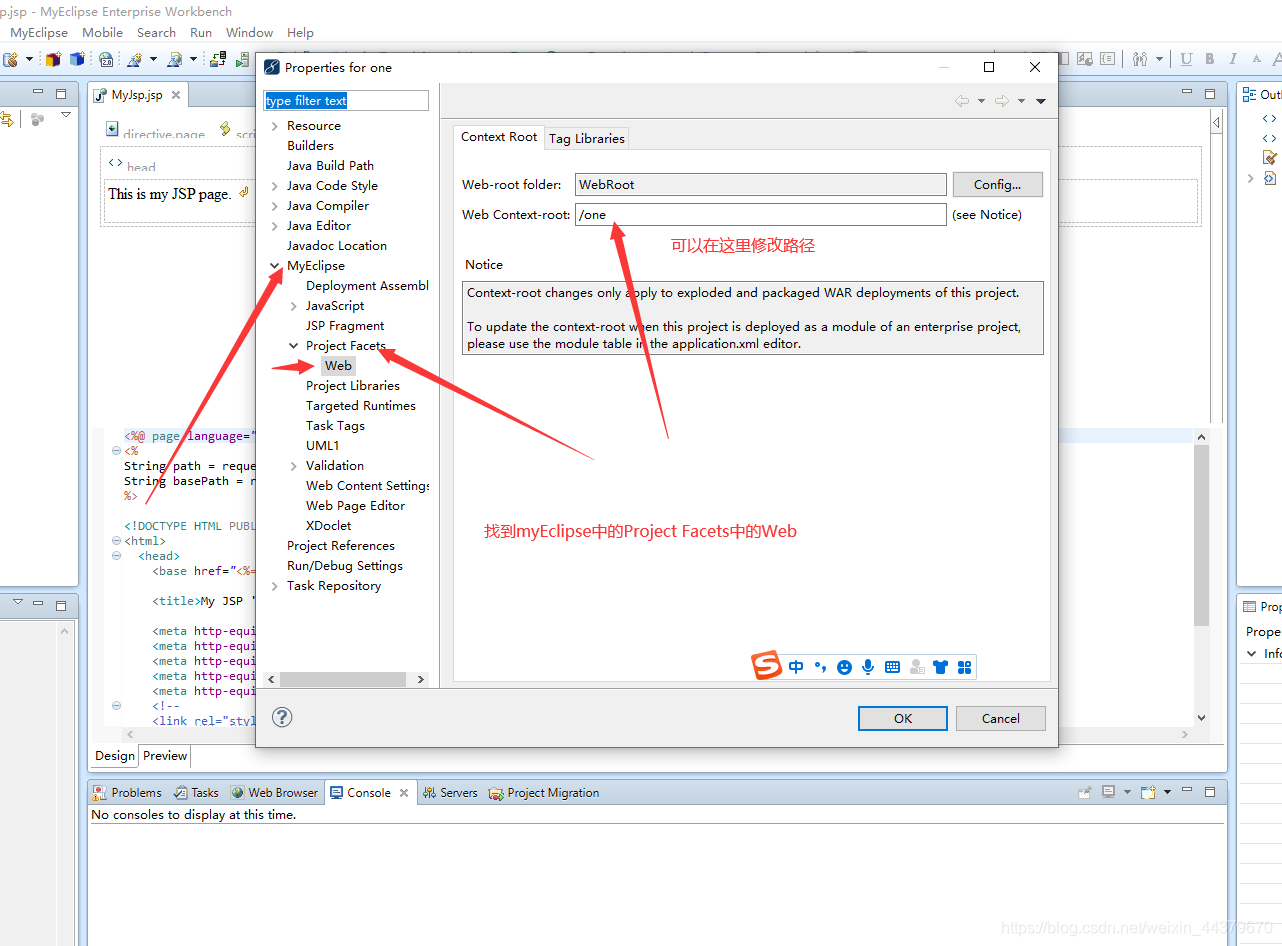Open the Help menu
This screenshot has width=1282, height=946.
(x=300, y=32)
